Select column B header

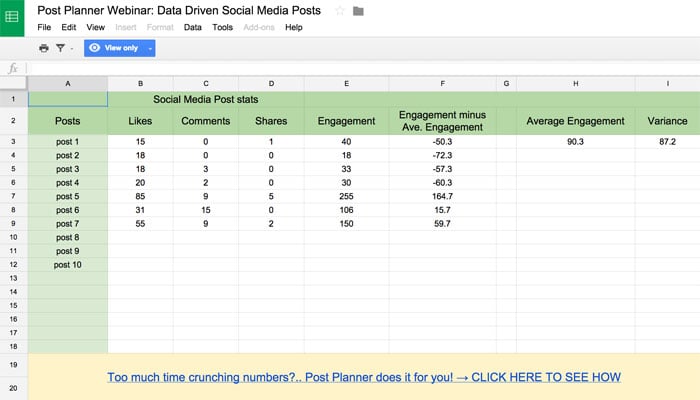pos(140,83)
